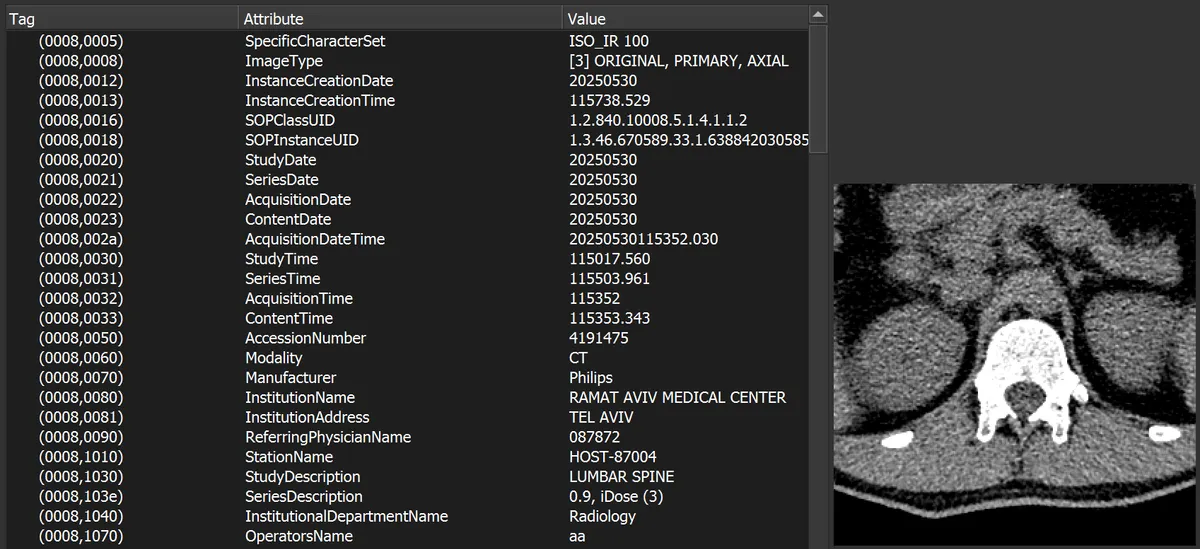Click the SeriesDescription attribute row
Viewport: 1200px width, 549px height.
pyautogui.click(x=407, y=496)
